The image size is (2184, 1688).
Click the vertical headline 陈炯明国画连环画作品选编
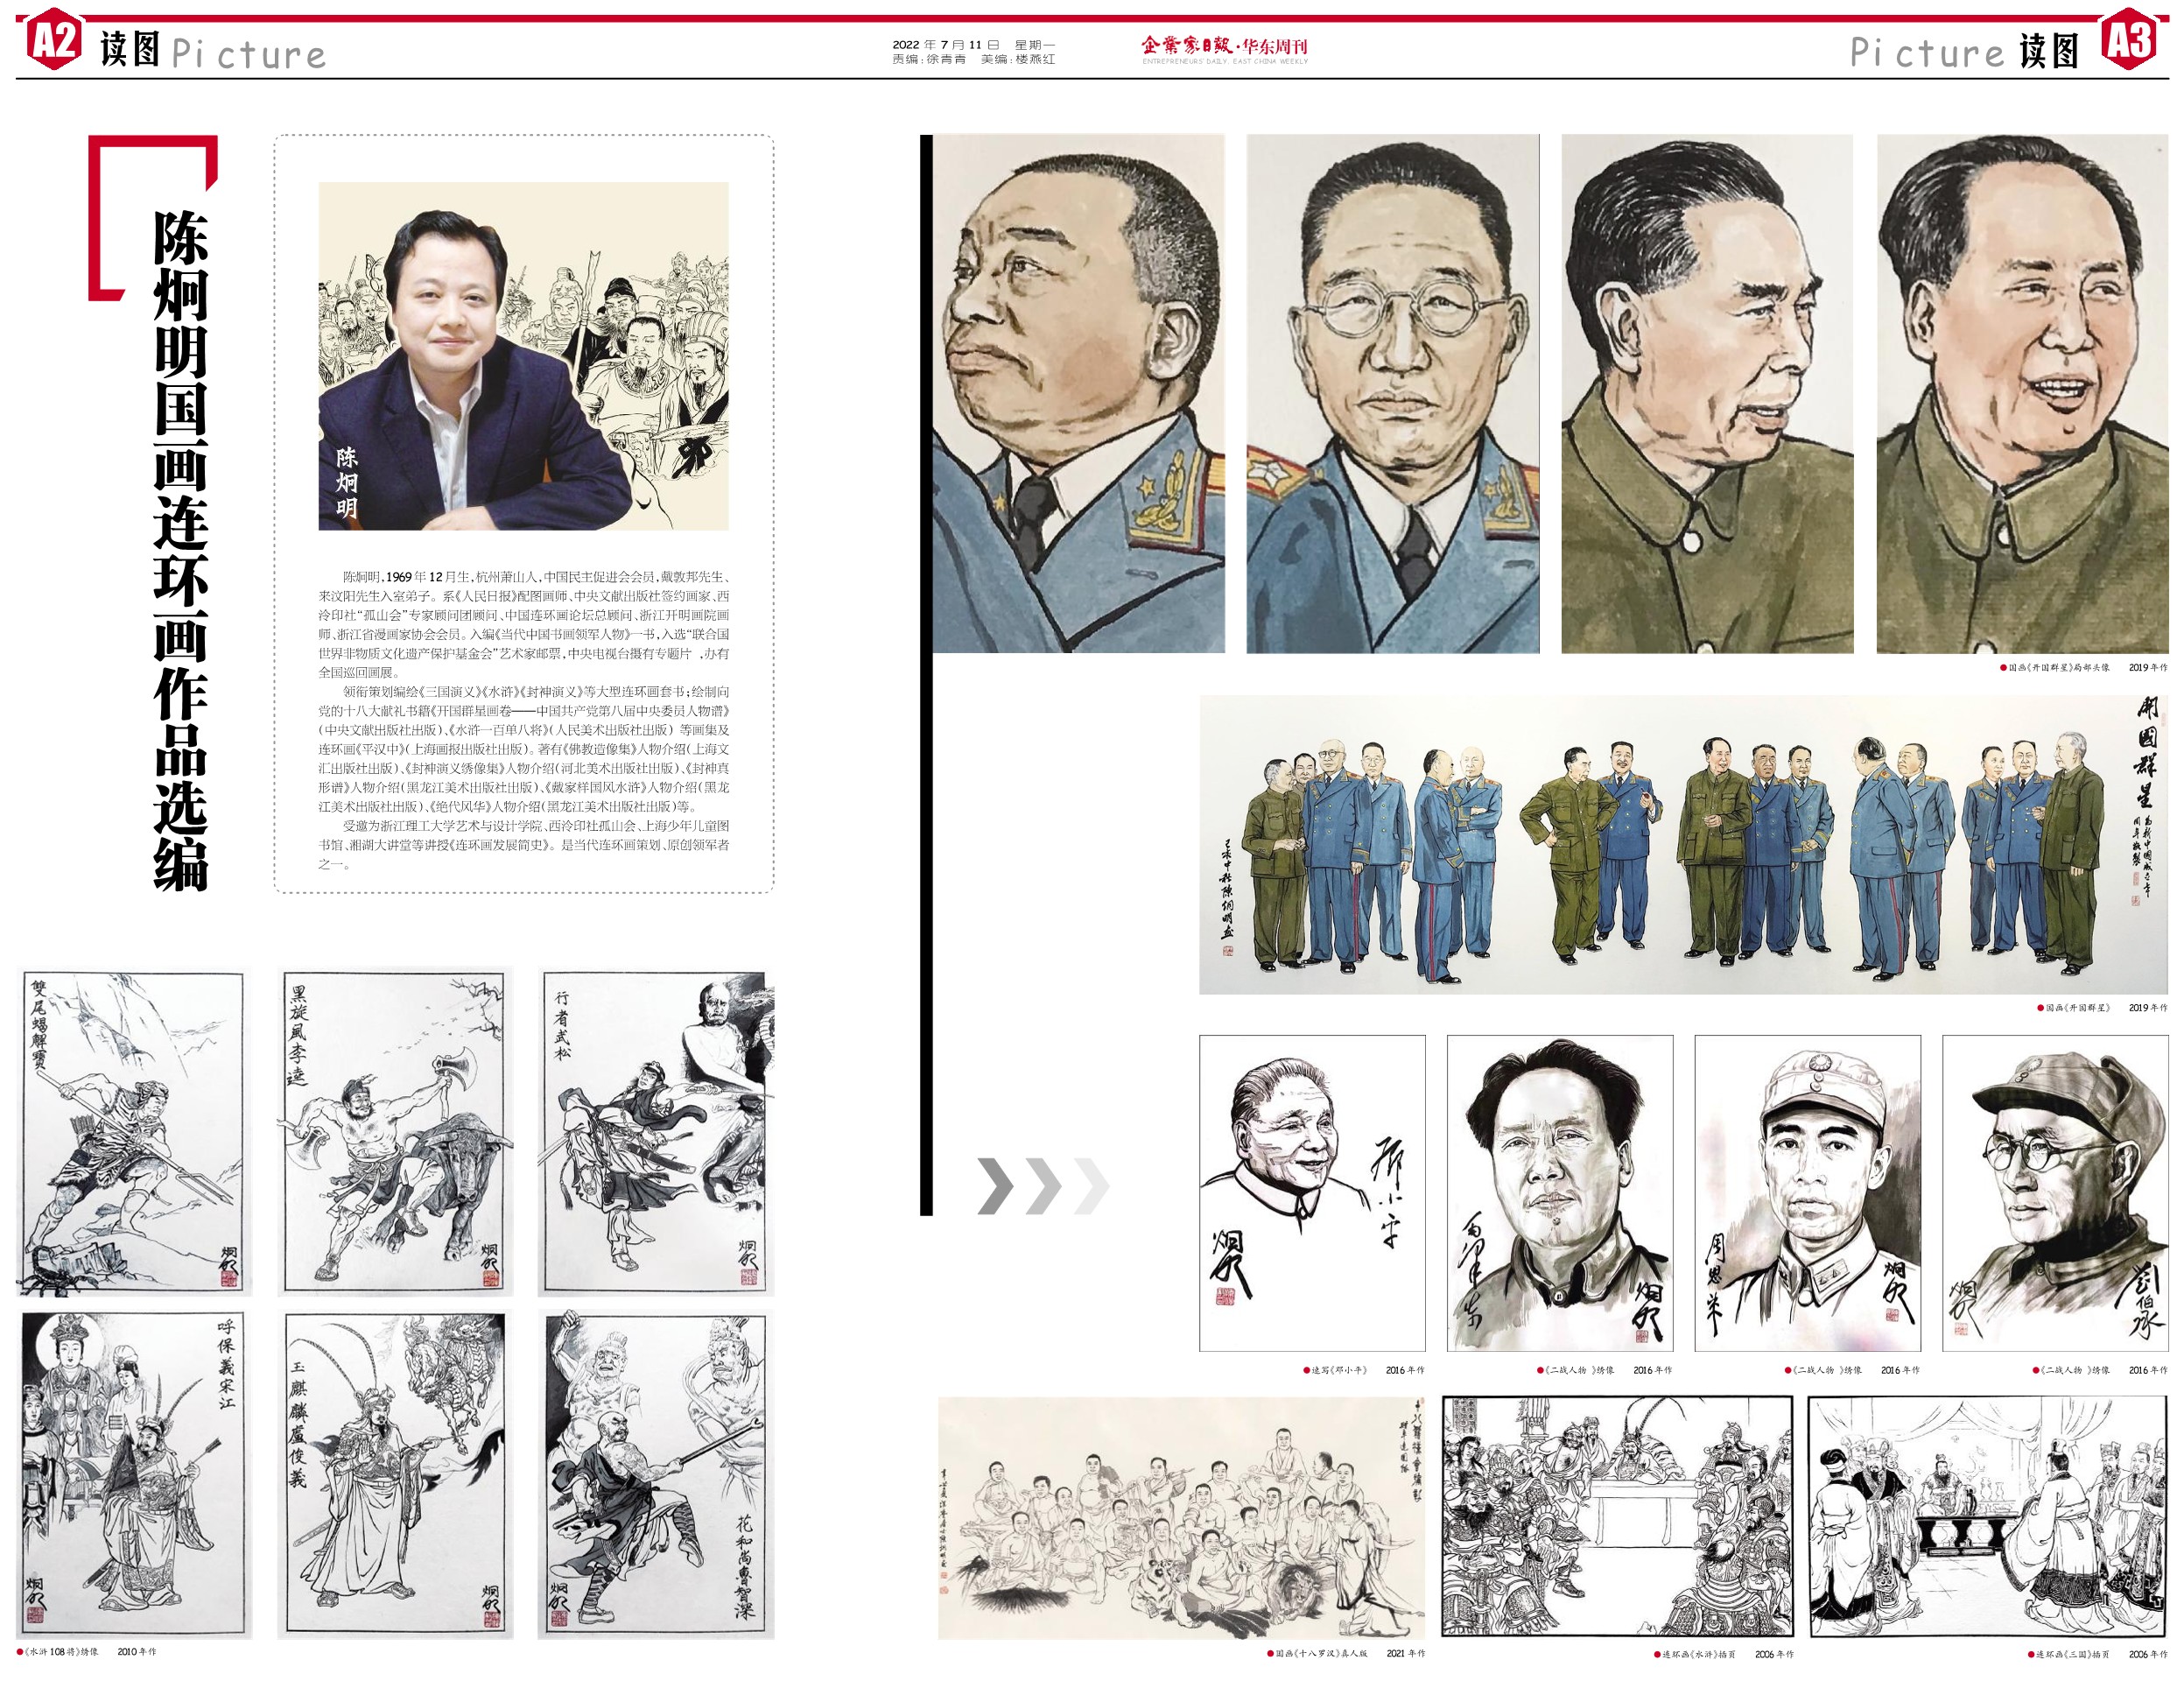click(x=181, y=550)
